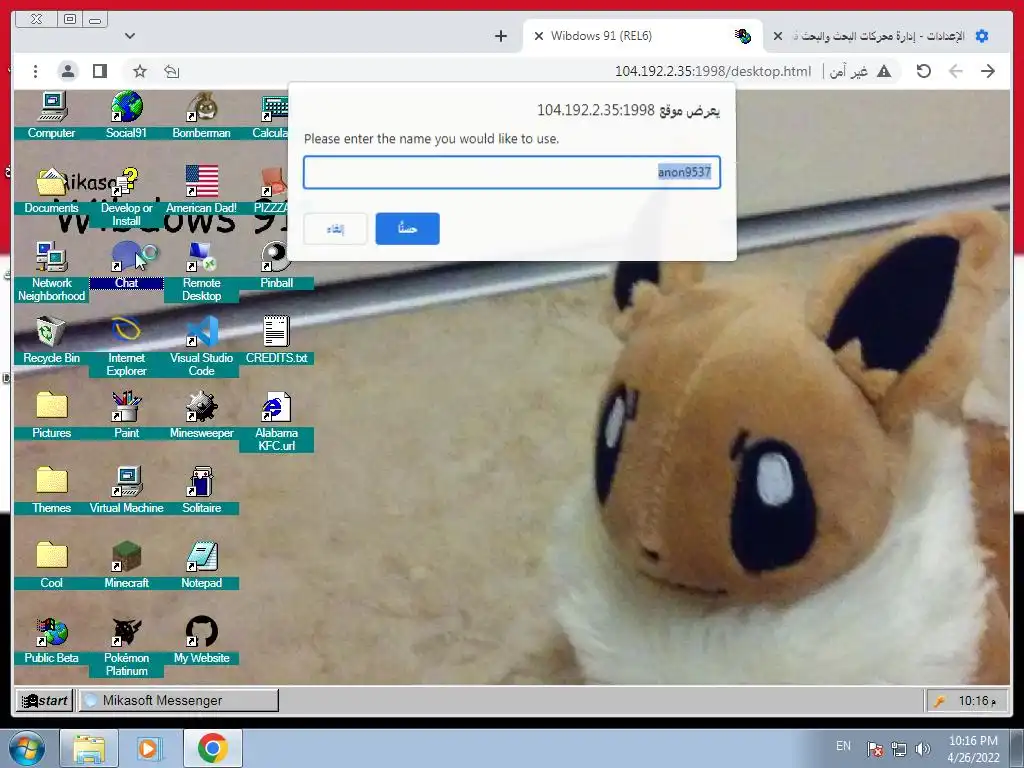The height and width of the screenshot is (768, 1024).
Task: Open the Public Beta icon
Action: (x=52, y=640)
